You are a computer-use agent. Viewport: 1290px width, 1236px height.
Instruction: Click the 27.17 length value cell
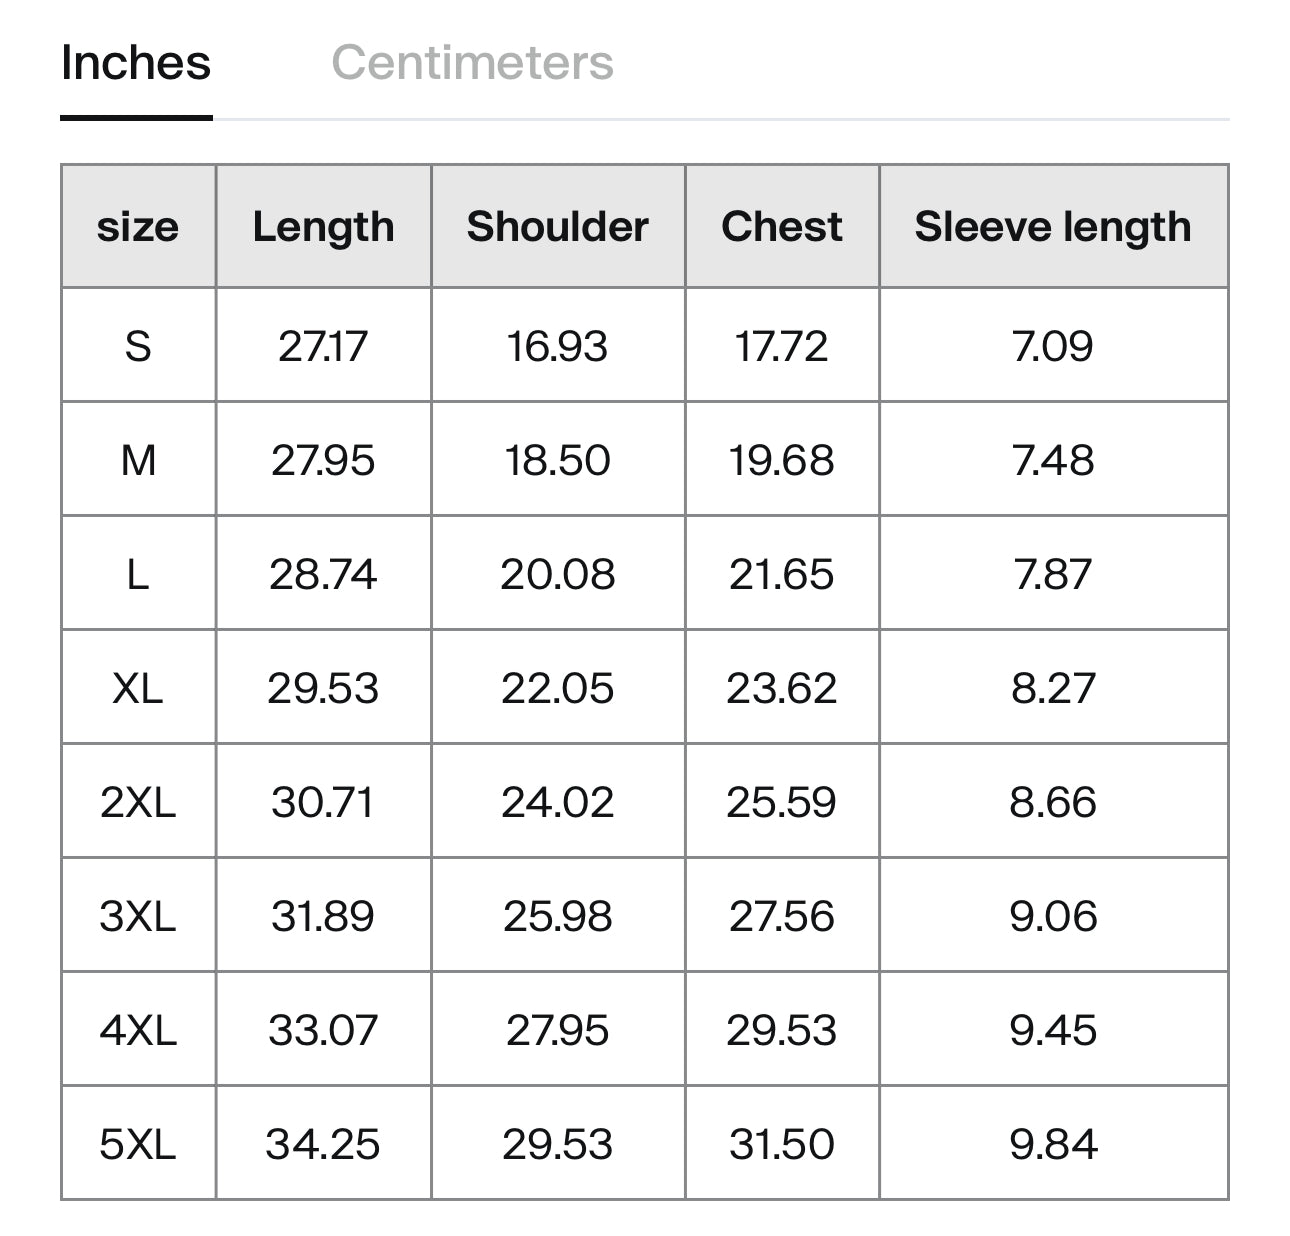[323, 346]
